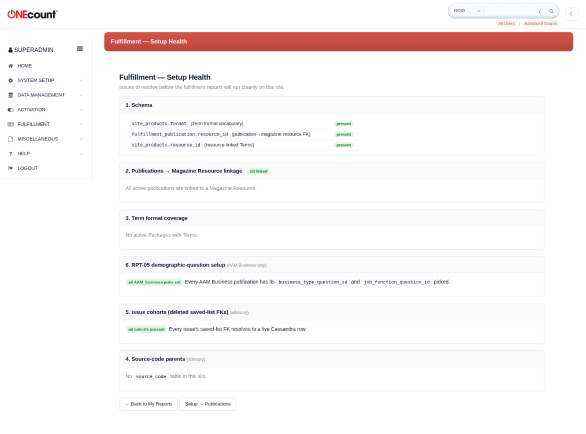Go to HOME in sidebar

coord(25,66)
